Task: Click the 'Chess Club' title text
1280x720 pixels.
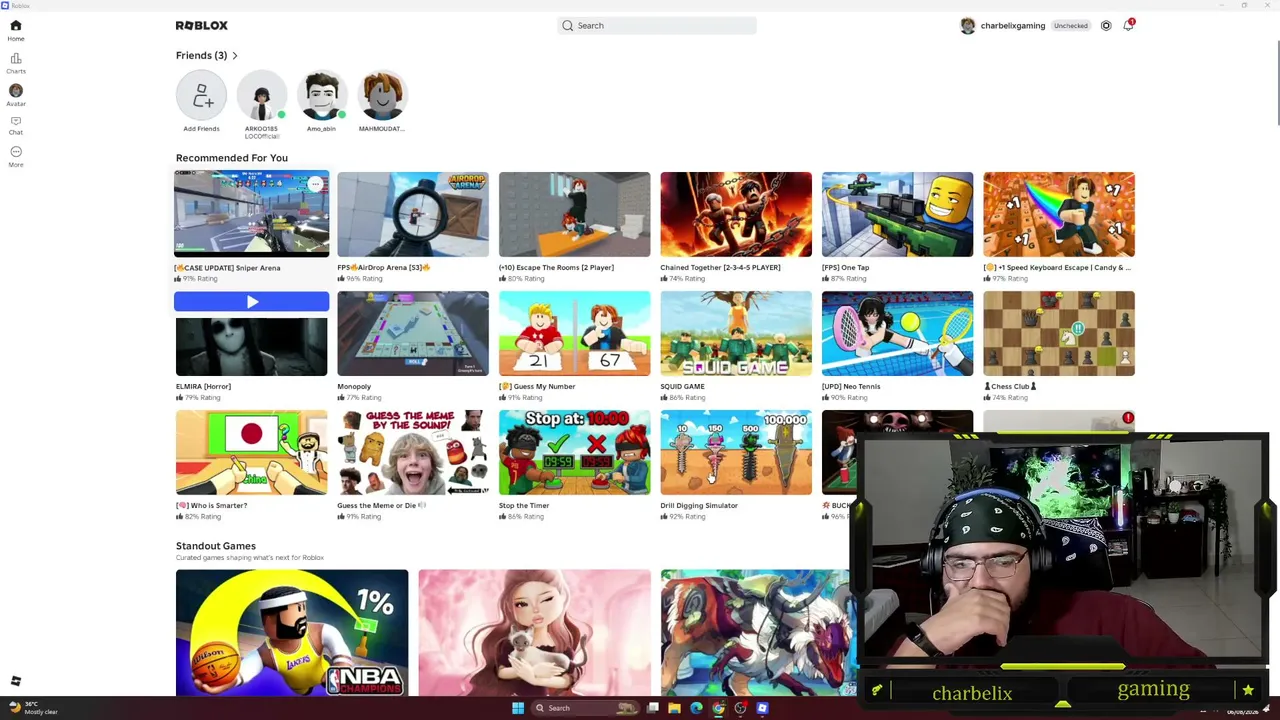Action: pos(1010,387)
